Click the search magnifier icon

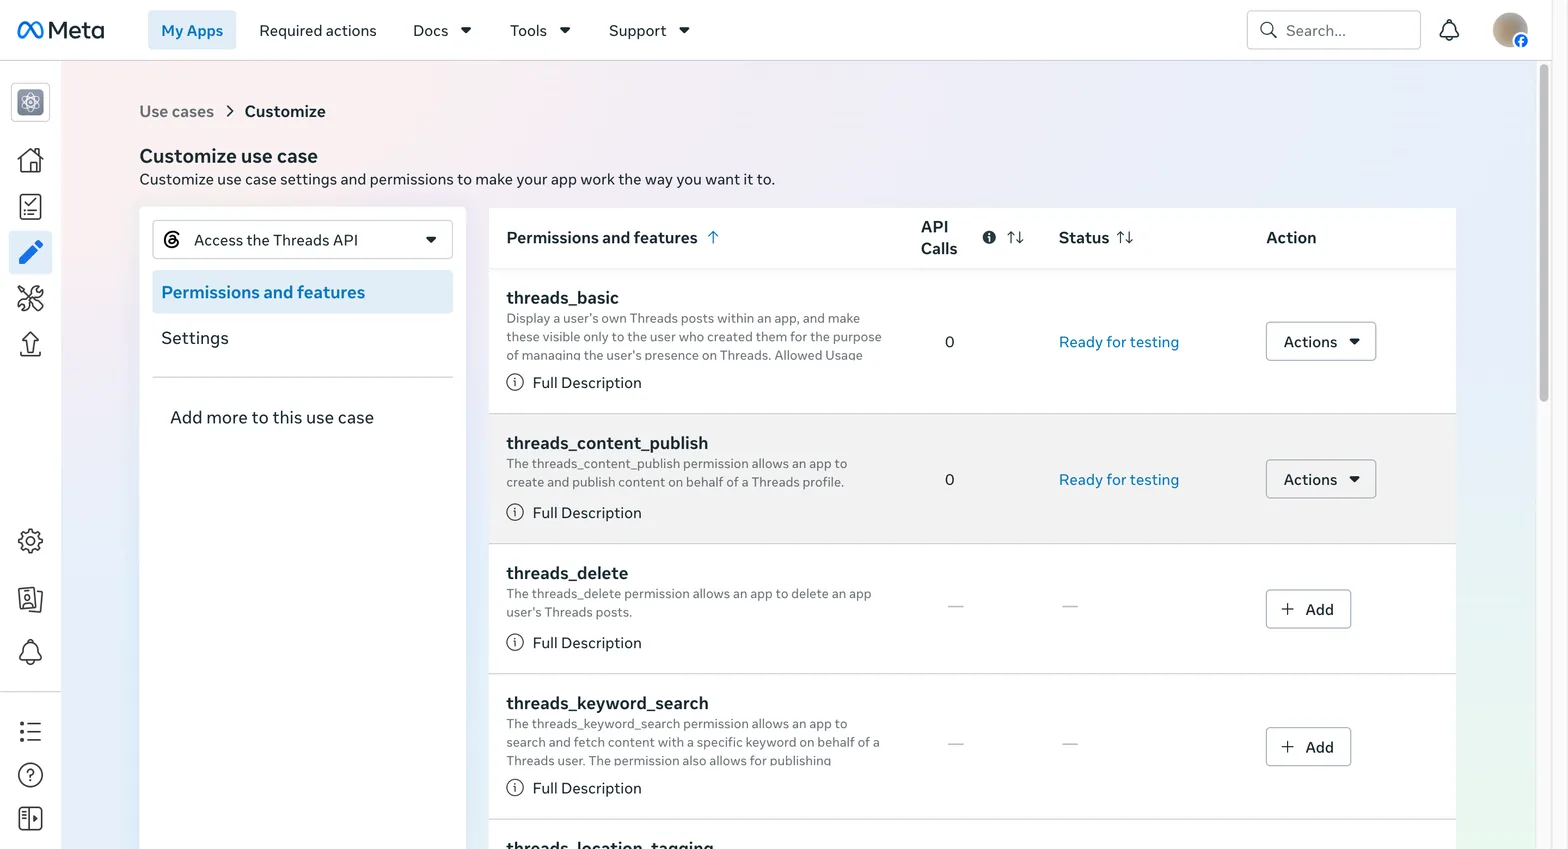pyautogui.click(x=1268, y=30)
